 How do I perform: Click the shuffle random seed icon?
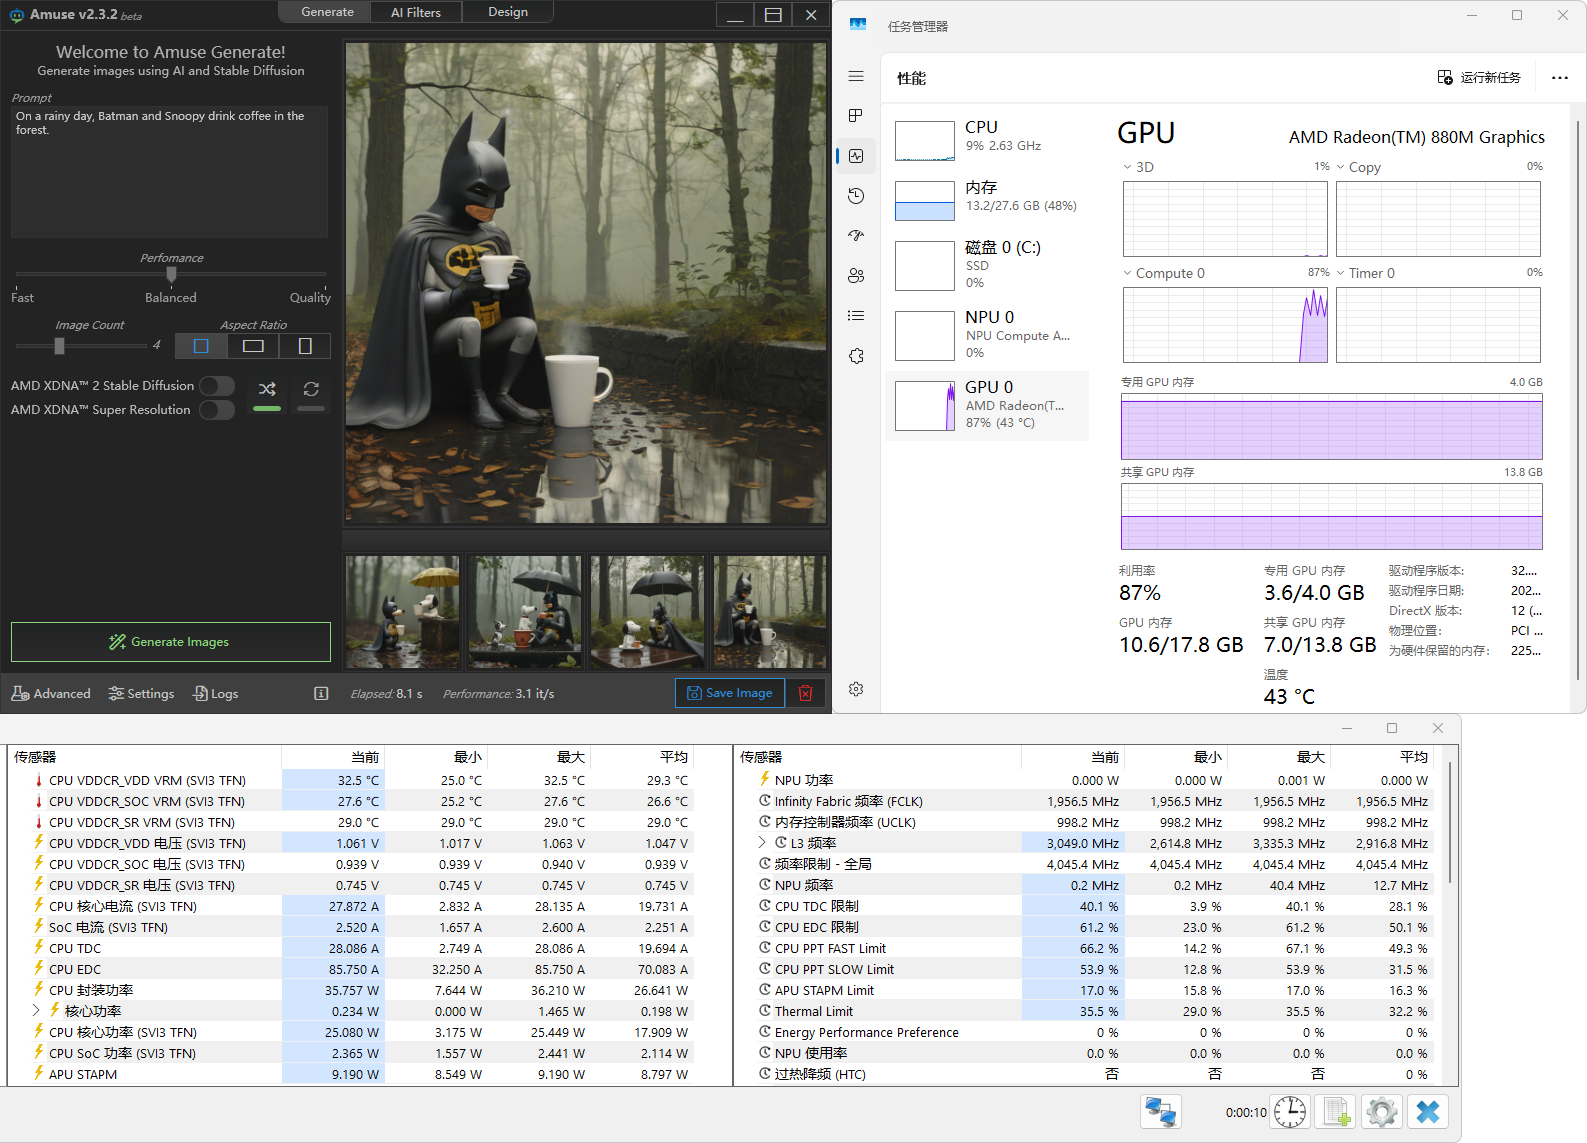[x=267, y=389]
